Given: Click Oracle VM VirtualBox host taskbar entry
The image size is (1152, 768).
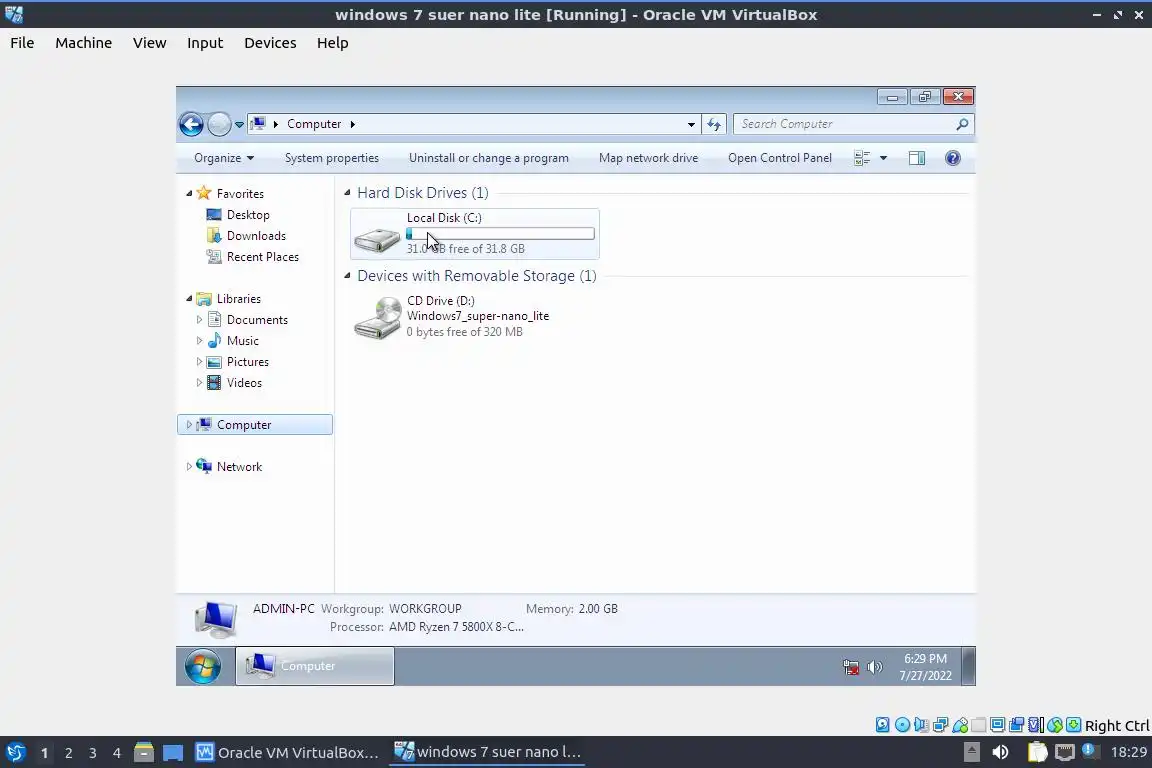Looking at the screenshot, I should click(287, 753).
